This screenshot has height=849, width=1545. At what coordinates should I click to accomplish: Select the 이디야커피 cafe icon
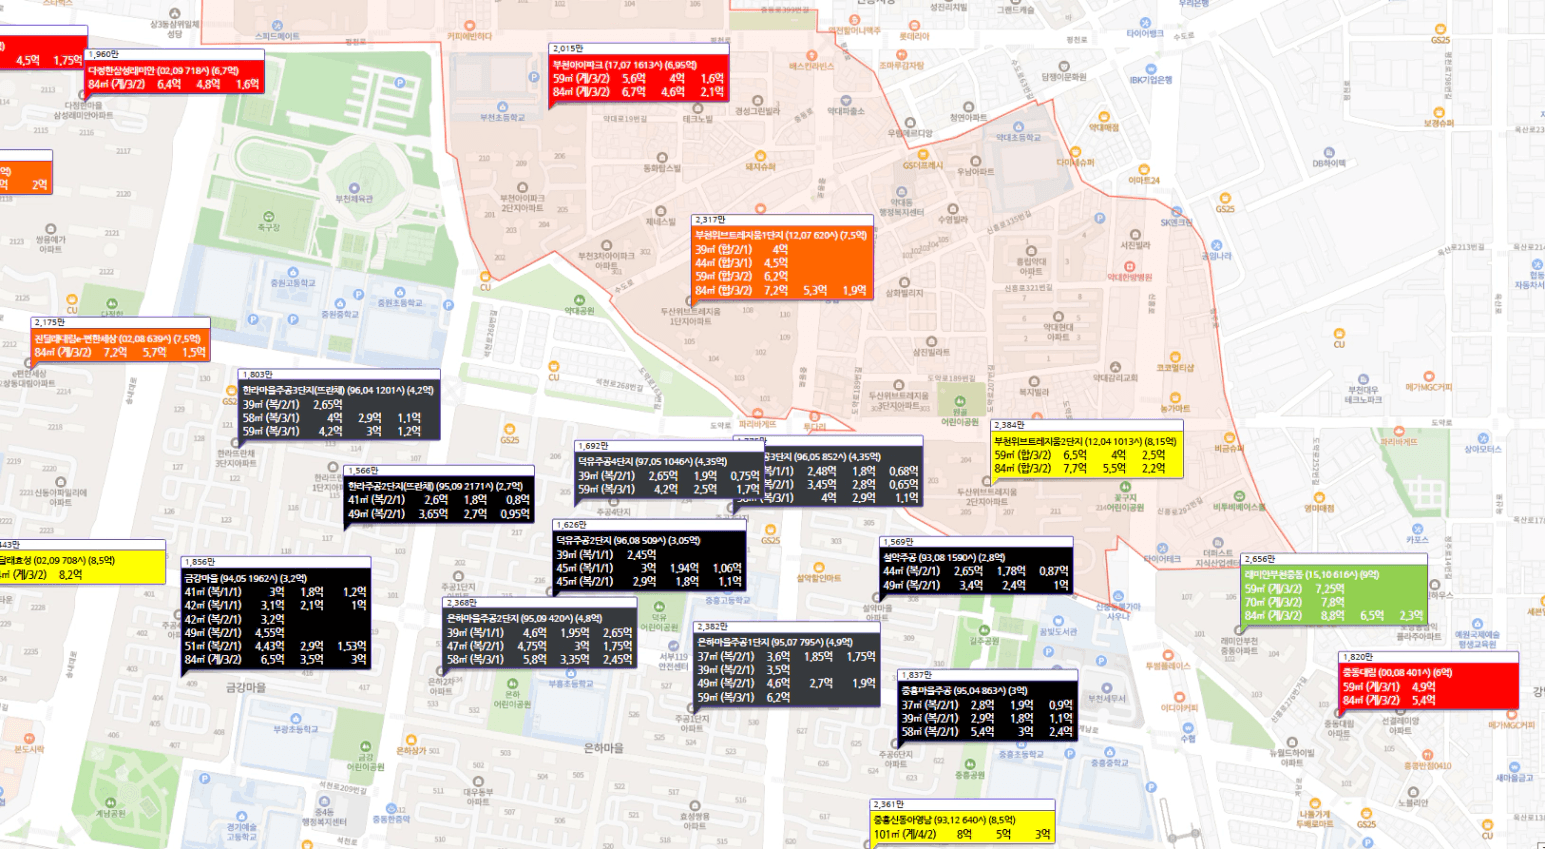(1180, 695)
